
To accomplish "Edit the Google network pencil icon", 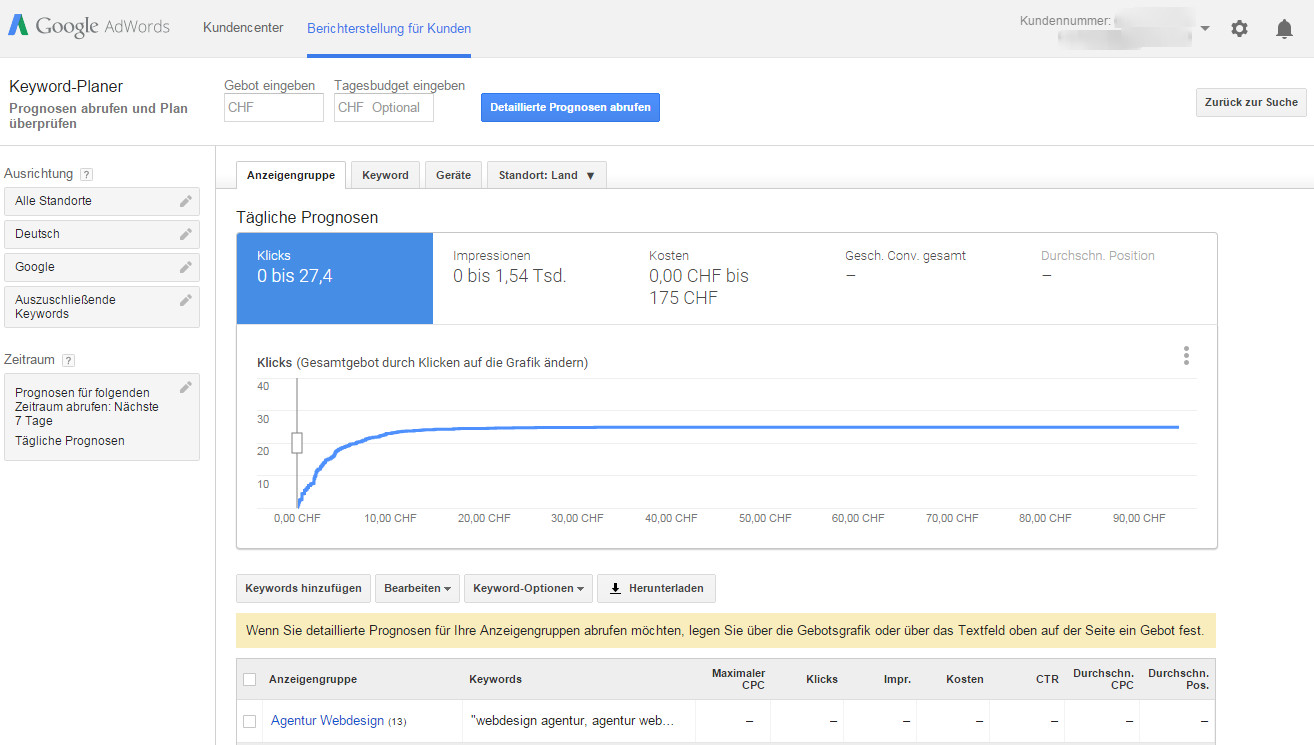I will pos(185,267).
